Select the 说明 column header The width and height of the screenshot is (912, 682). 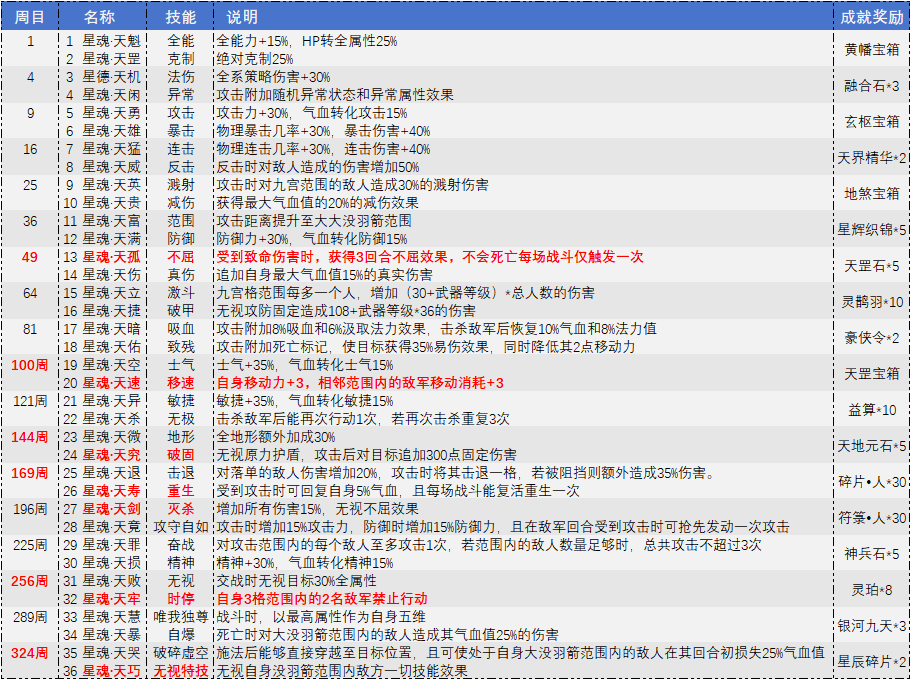coord(242,17)
